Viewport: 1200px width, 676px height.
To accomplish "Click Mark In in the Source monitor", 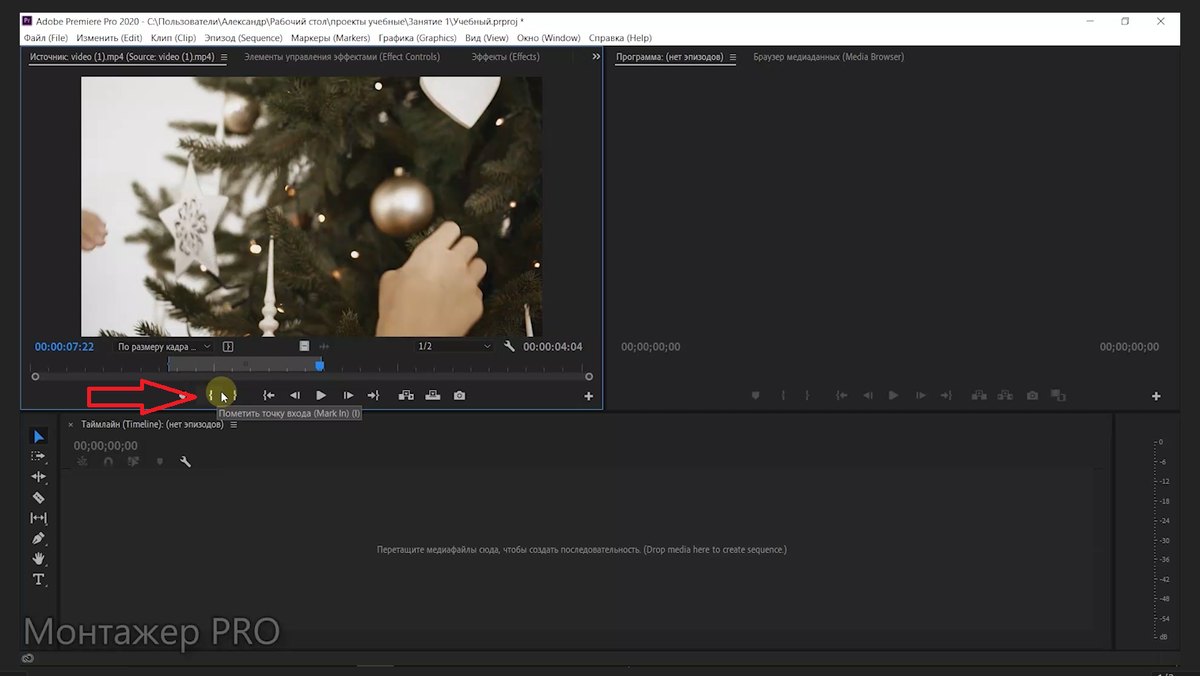I will point(211,396).
